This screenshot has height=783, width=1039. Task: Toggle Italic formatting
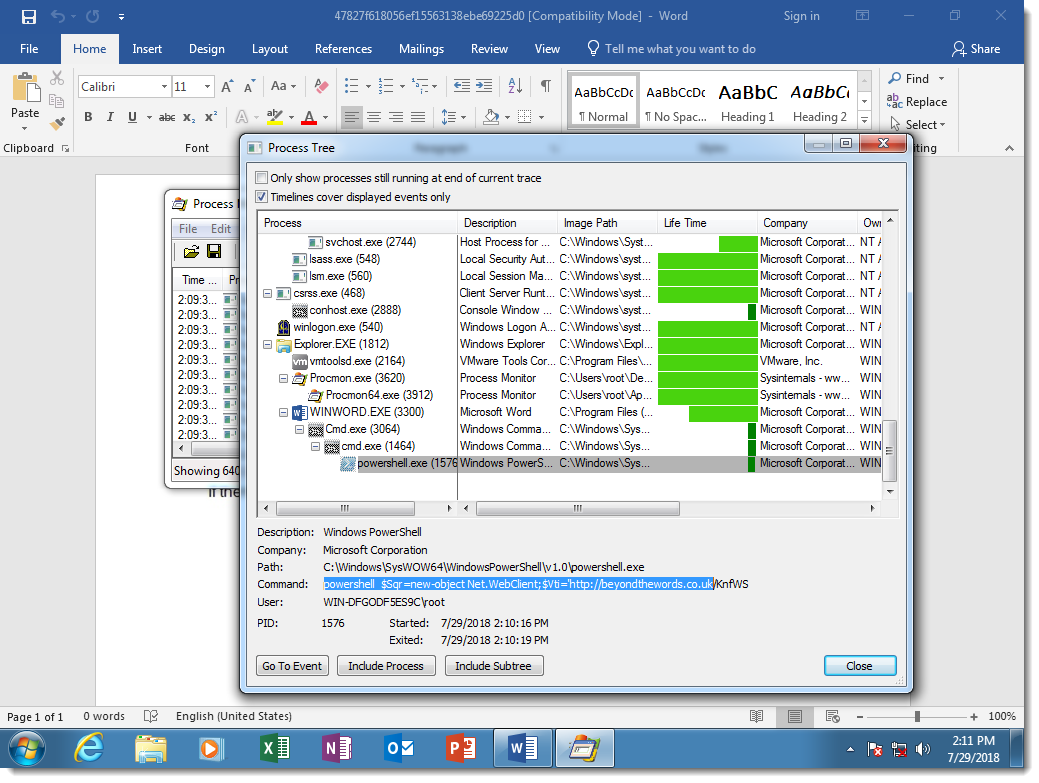[x=110, y=117]
